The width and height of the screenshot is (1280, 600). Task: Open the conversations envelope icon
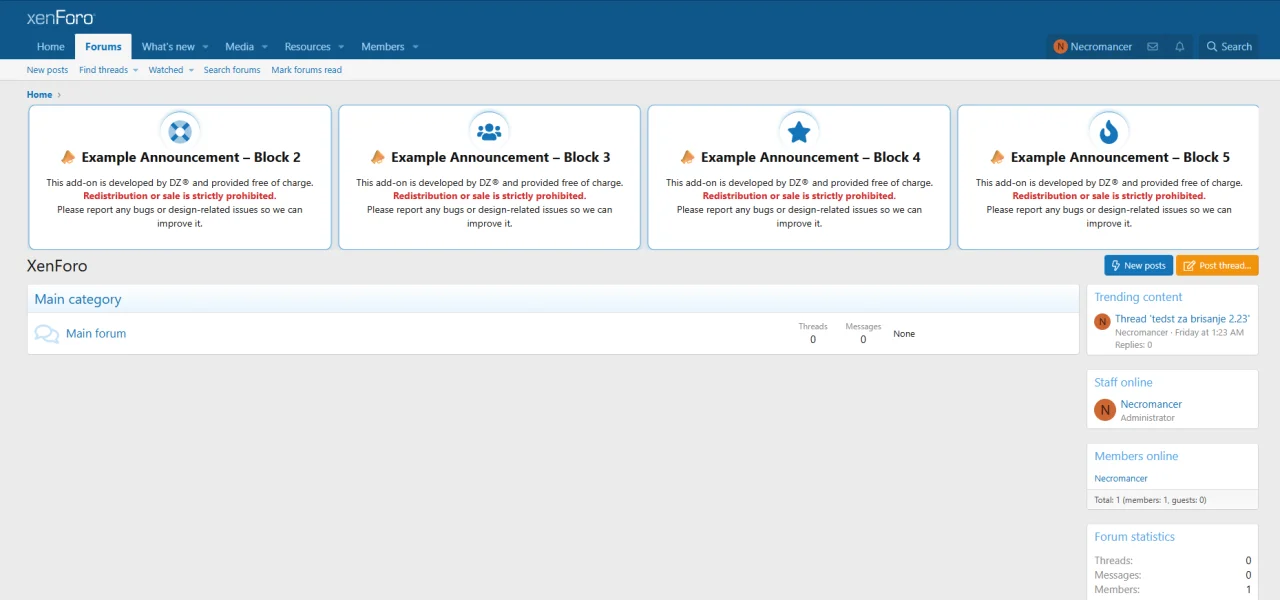1153,47
